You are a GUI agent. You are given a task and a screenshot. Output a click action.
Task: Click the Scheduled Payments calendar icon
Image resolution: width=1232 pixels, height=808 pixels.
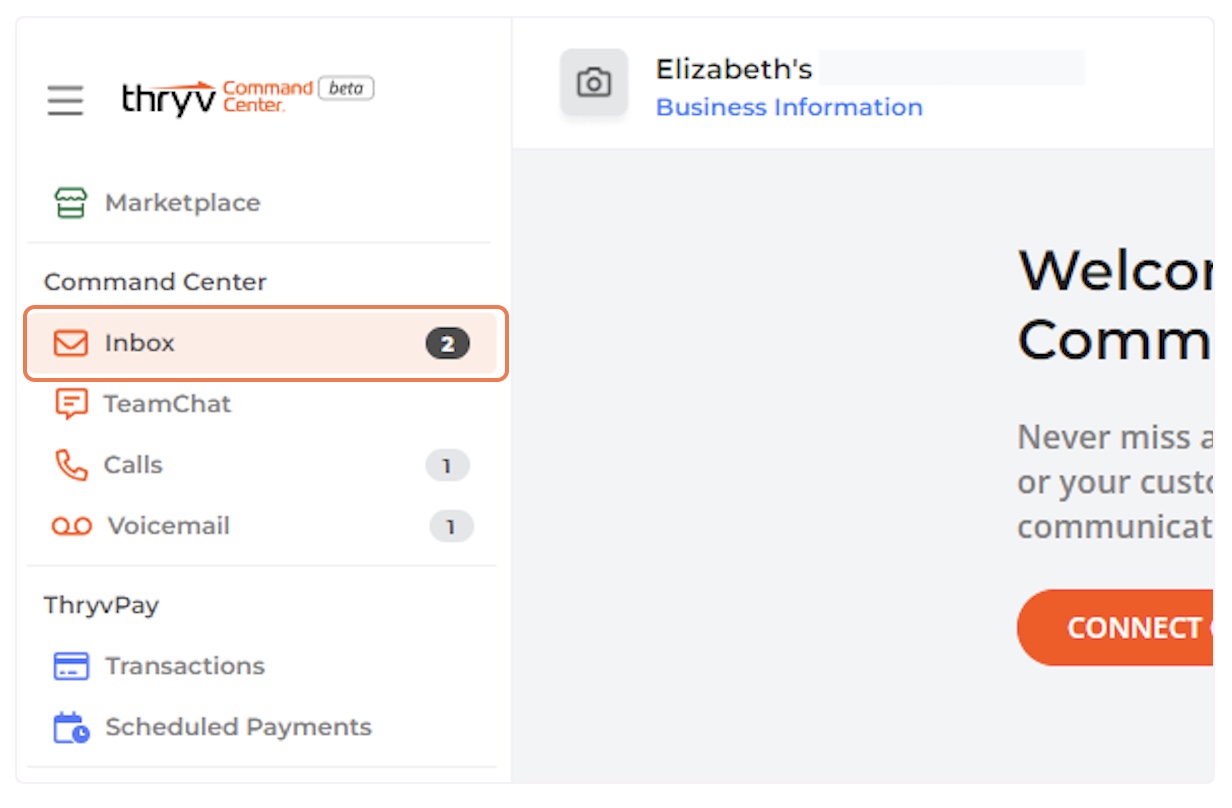click(71, 727)
